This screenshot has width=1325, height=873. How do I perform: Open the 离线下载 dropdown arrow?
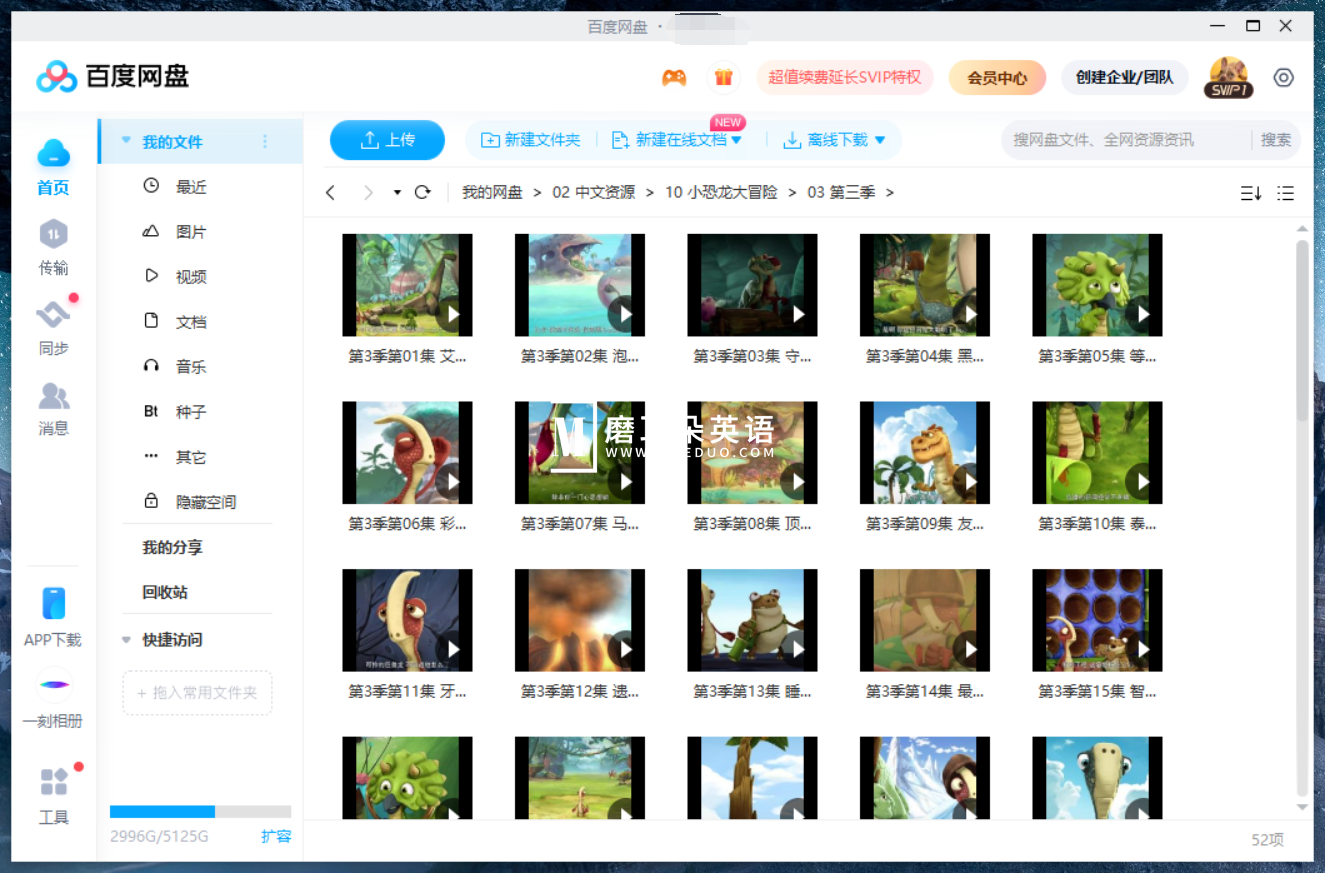pos(880,140)
